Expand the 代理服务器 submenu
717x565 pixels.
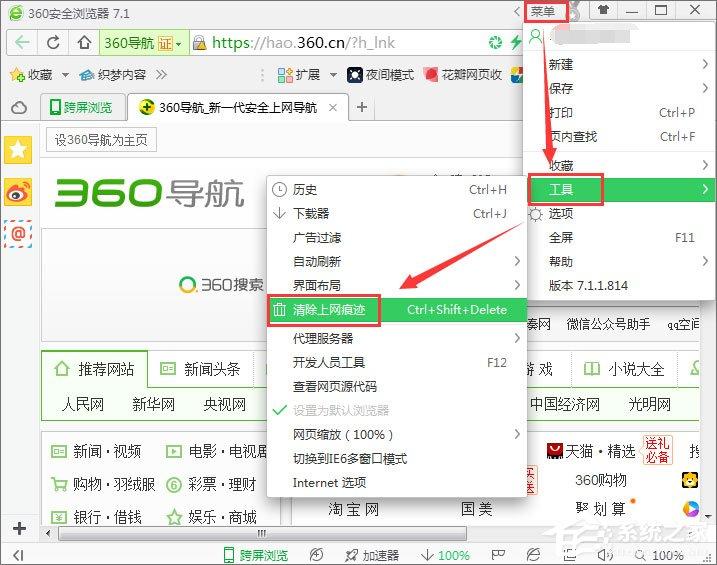point(396,338)
